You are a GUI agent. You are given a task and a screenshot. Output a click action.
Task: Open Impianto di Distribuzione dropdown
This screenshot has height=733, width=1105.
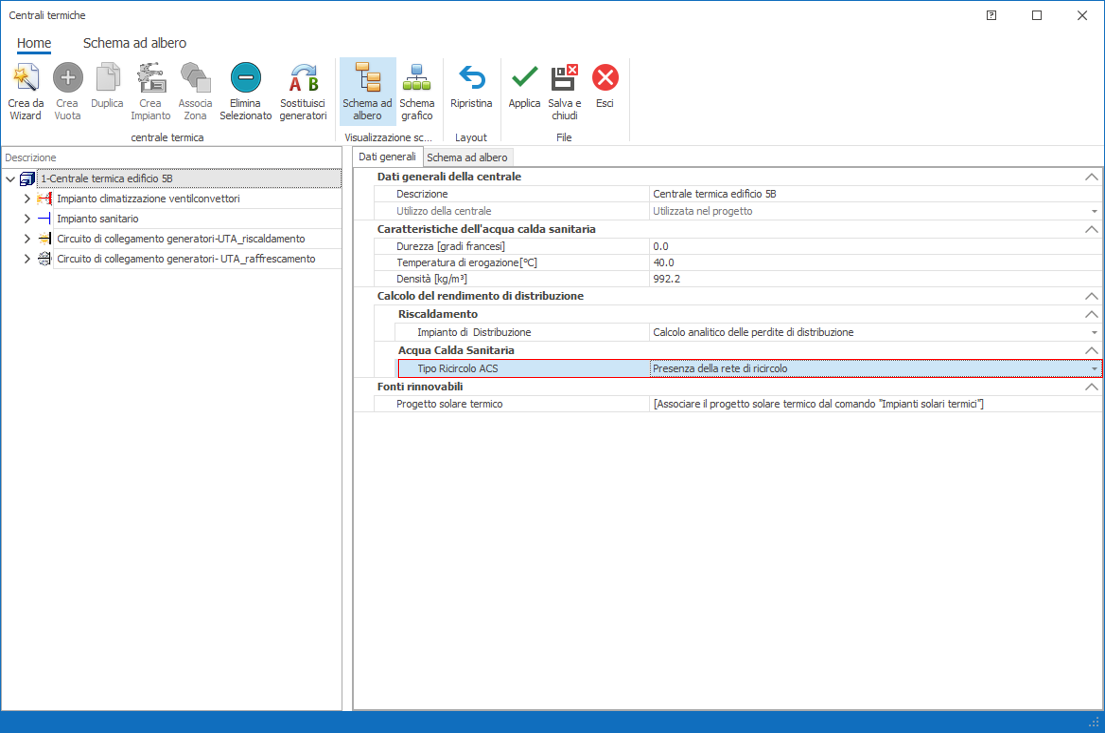pos(1094,333)
